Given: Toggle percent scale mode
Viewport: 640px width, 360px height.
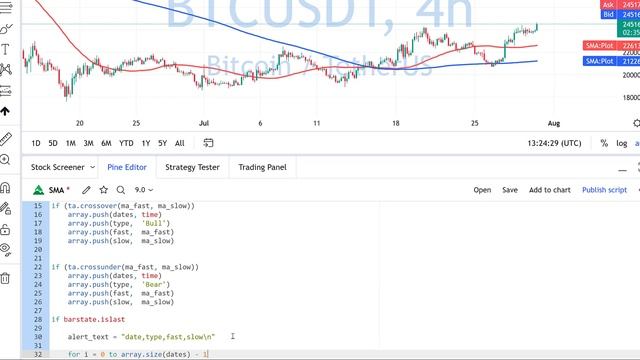Looking at the screenshot, I should coord(604,143).
